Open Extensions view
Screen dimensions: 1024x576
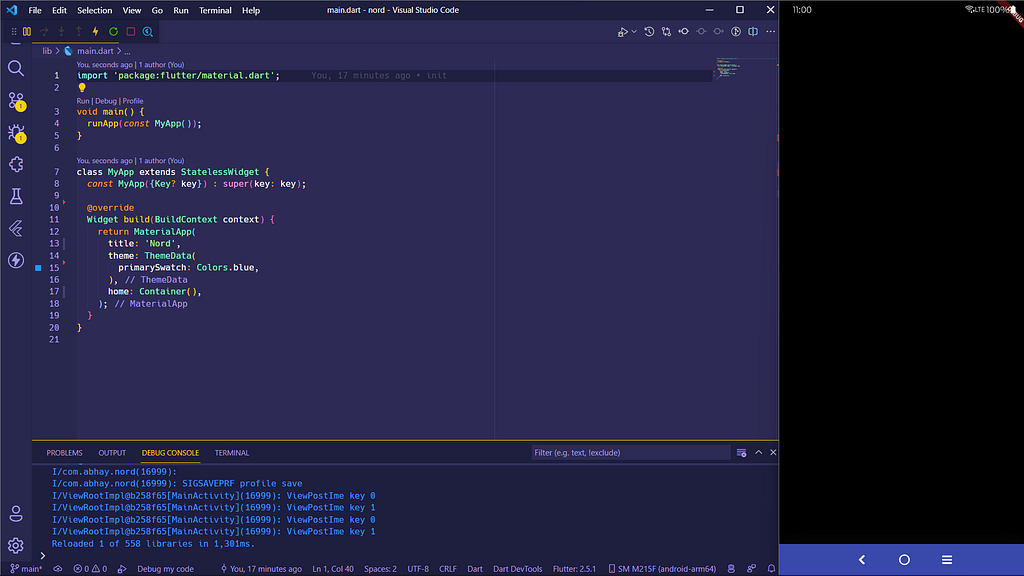pos(16,165)
